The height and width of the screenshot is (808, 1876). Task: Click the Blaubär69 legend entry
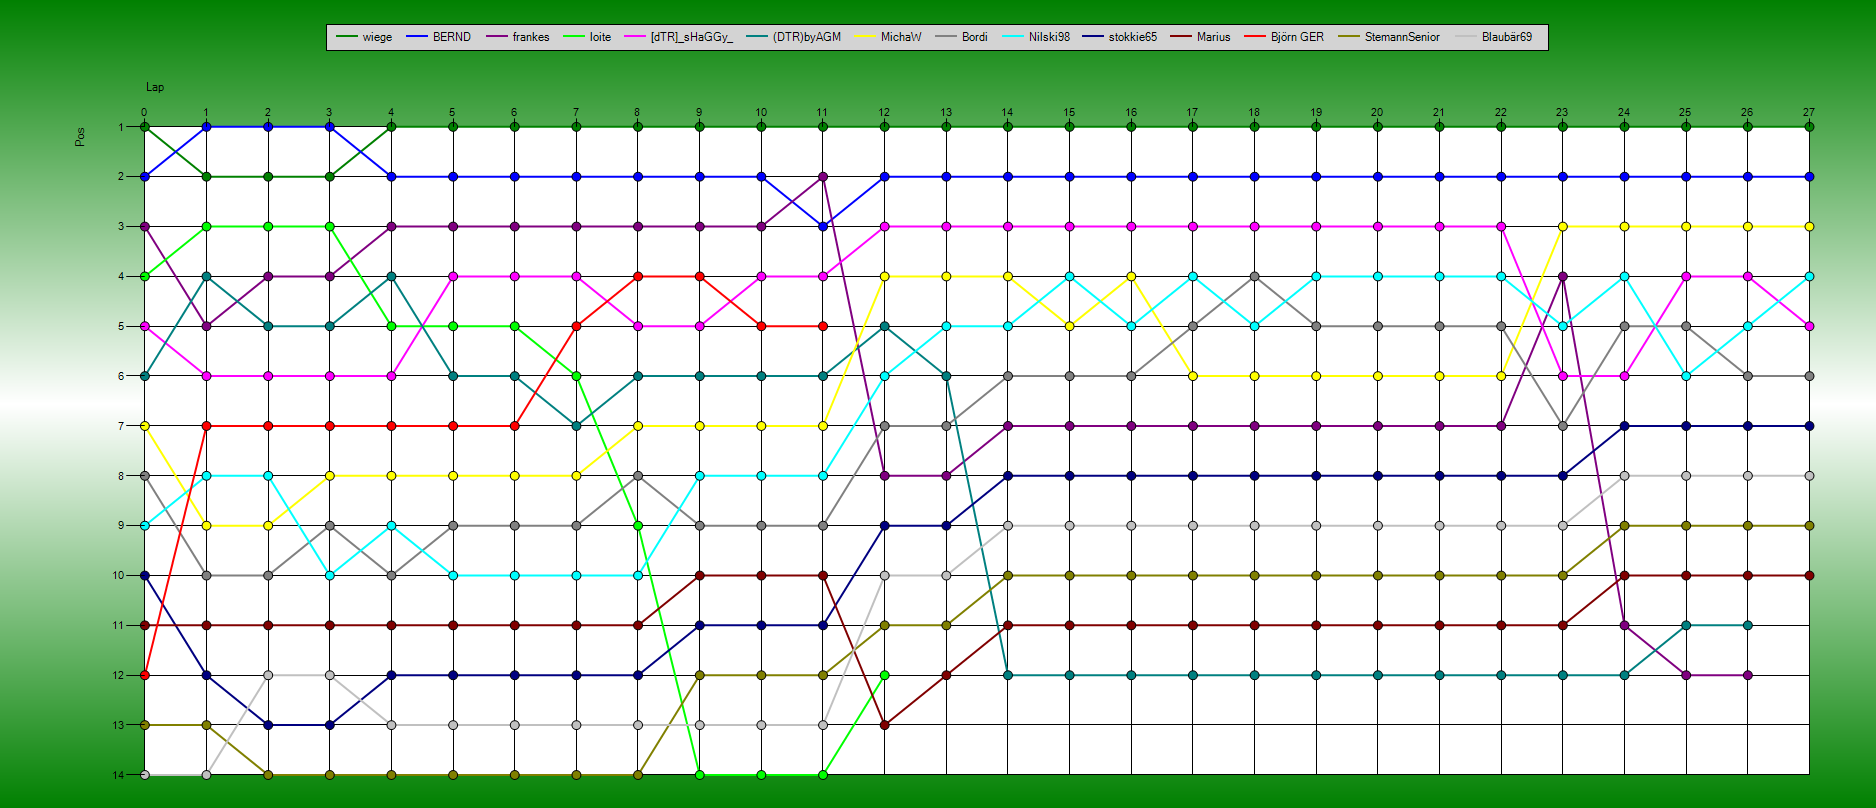point(1492,37)
